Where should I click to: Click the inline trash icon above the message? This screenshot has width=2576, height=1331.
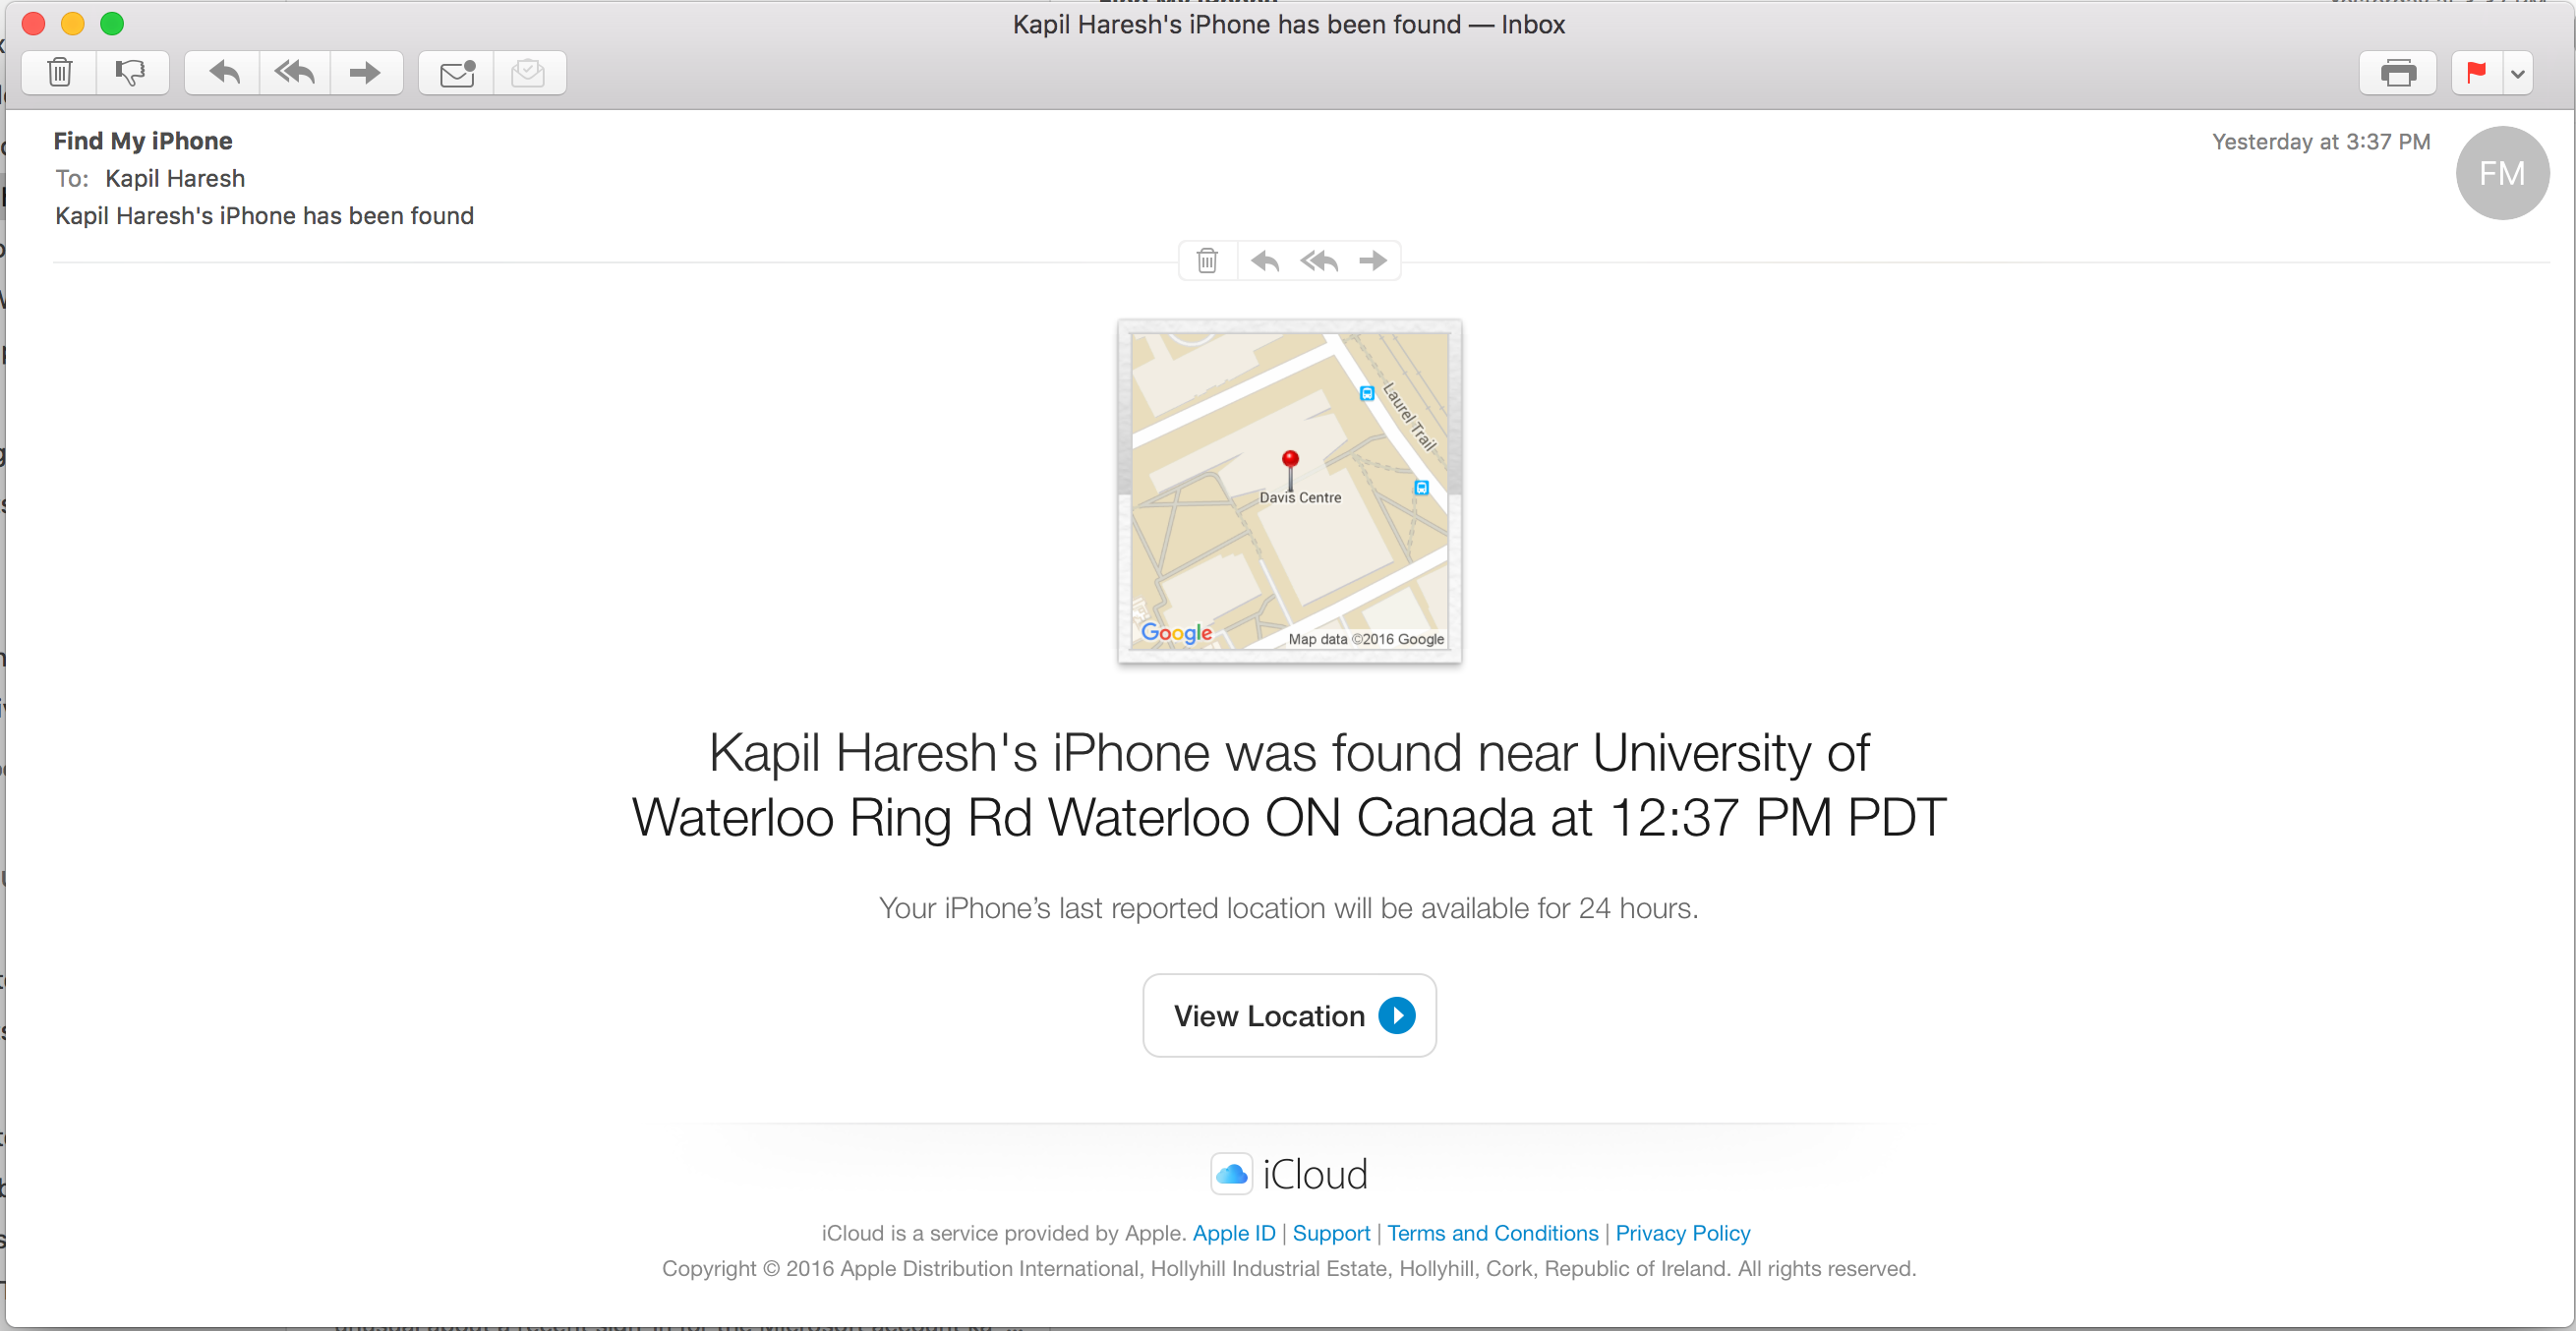tap(1208, 261)
